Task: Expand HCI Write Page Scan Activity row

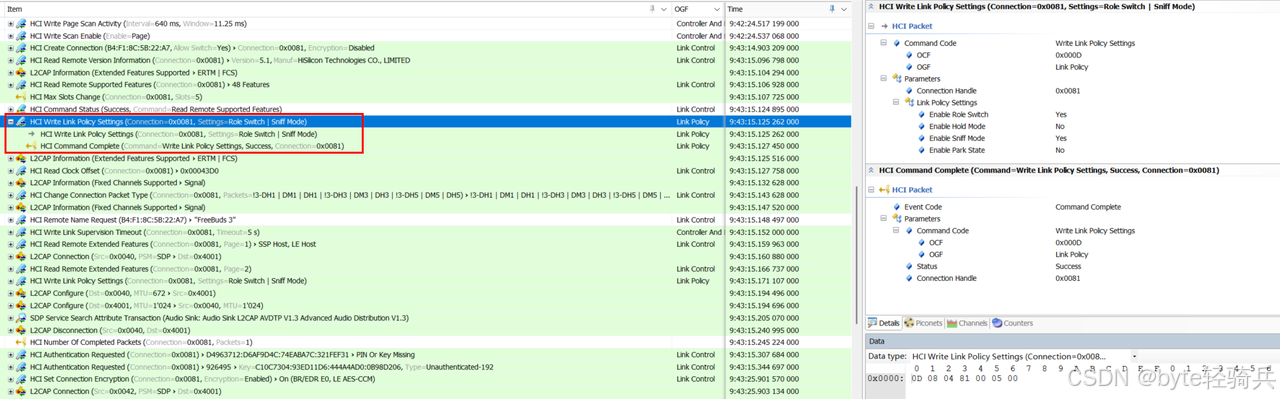Action: [x=10, y=23]
